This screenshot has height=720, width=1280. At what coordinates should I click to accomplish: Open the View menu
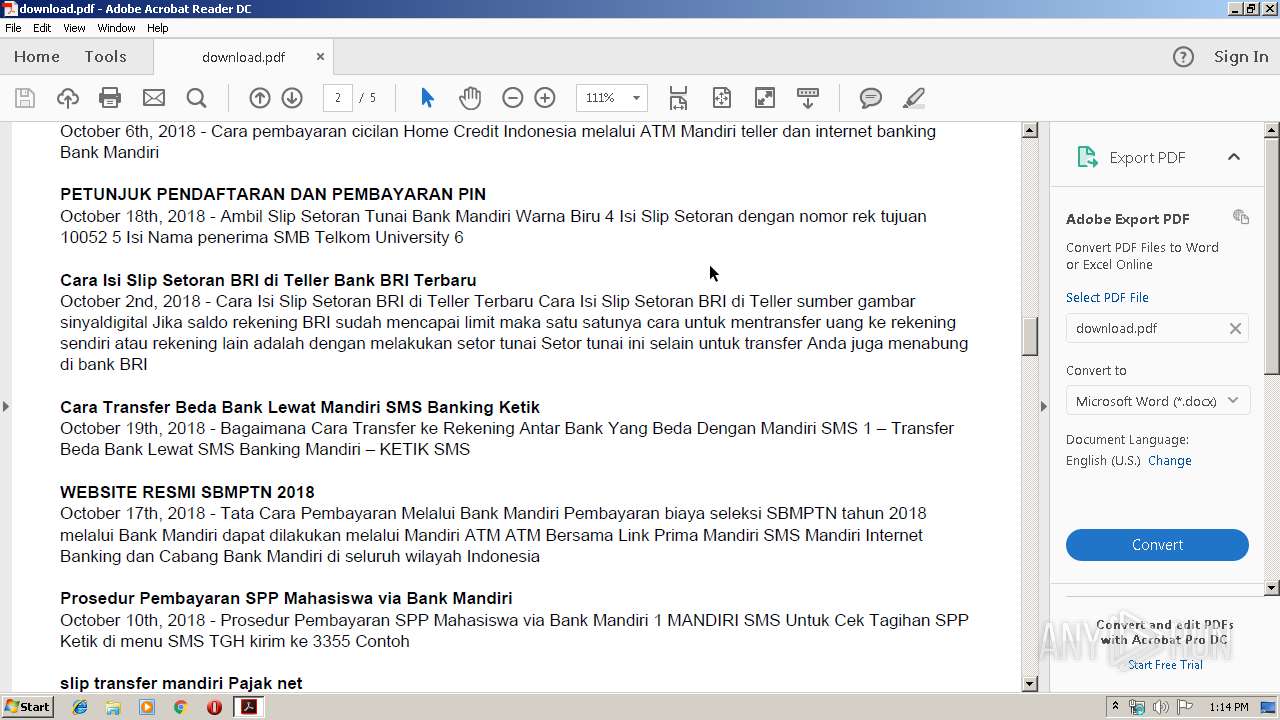pyautogui.click(x=74, y=28)
